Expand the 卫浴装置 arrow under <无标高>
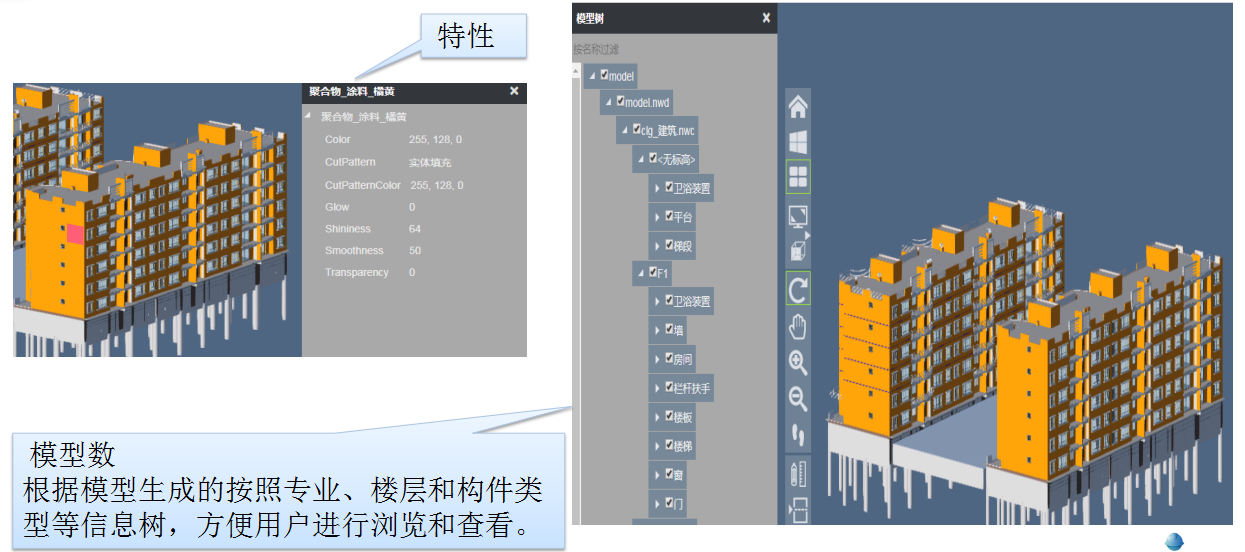1245x552 pixels. (x=657, y=188)
